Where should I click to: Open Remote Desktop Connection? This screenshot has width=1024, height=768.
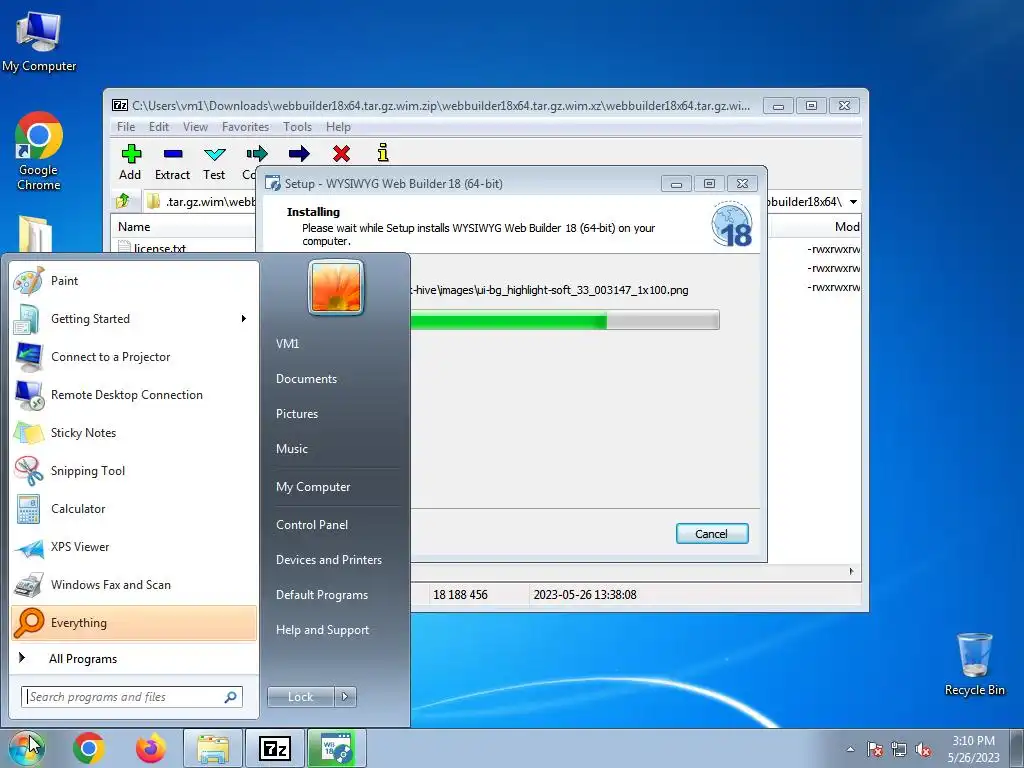coord(134,394)
